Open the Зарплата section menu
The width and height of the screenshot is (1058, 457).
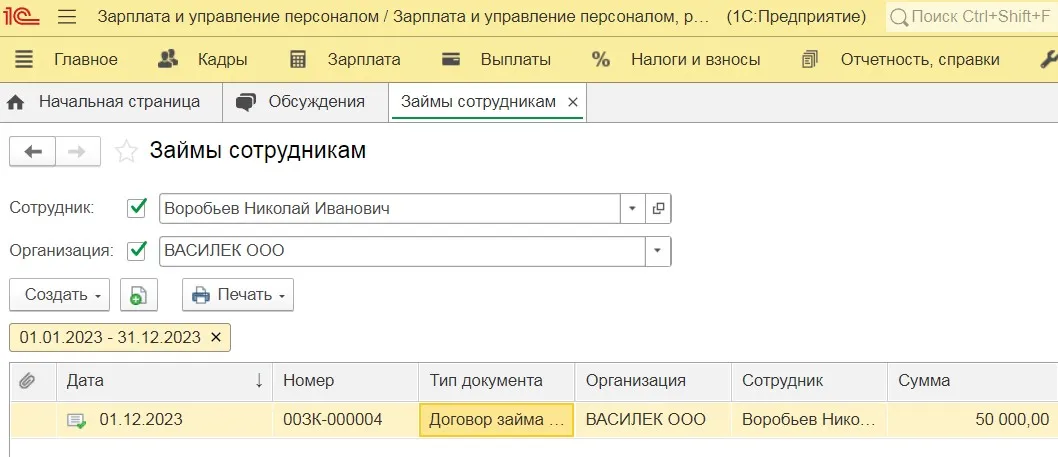tap(345, 59)
